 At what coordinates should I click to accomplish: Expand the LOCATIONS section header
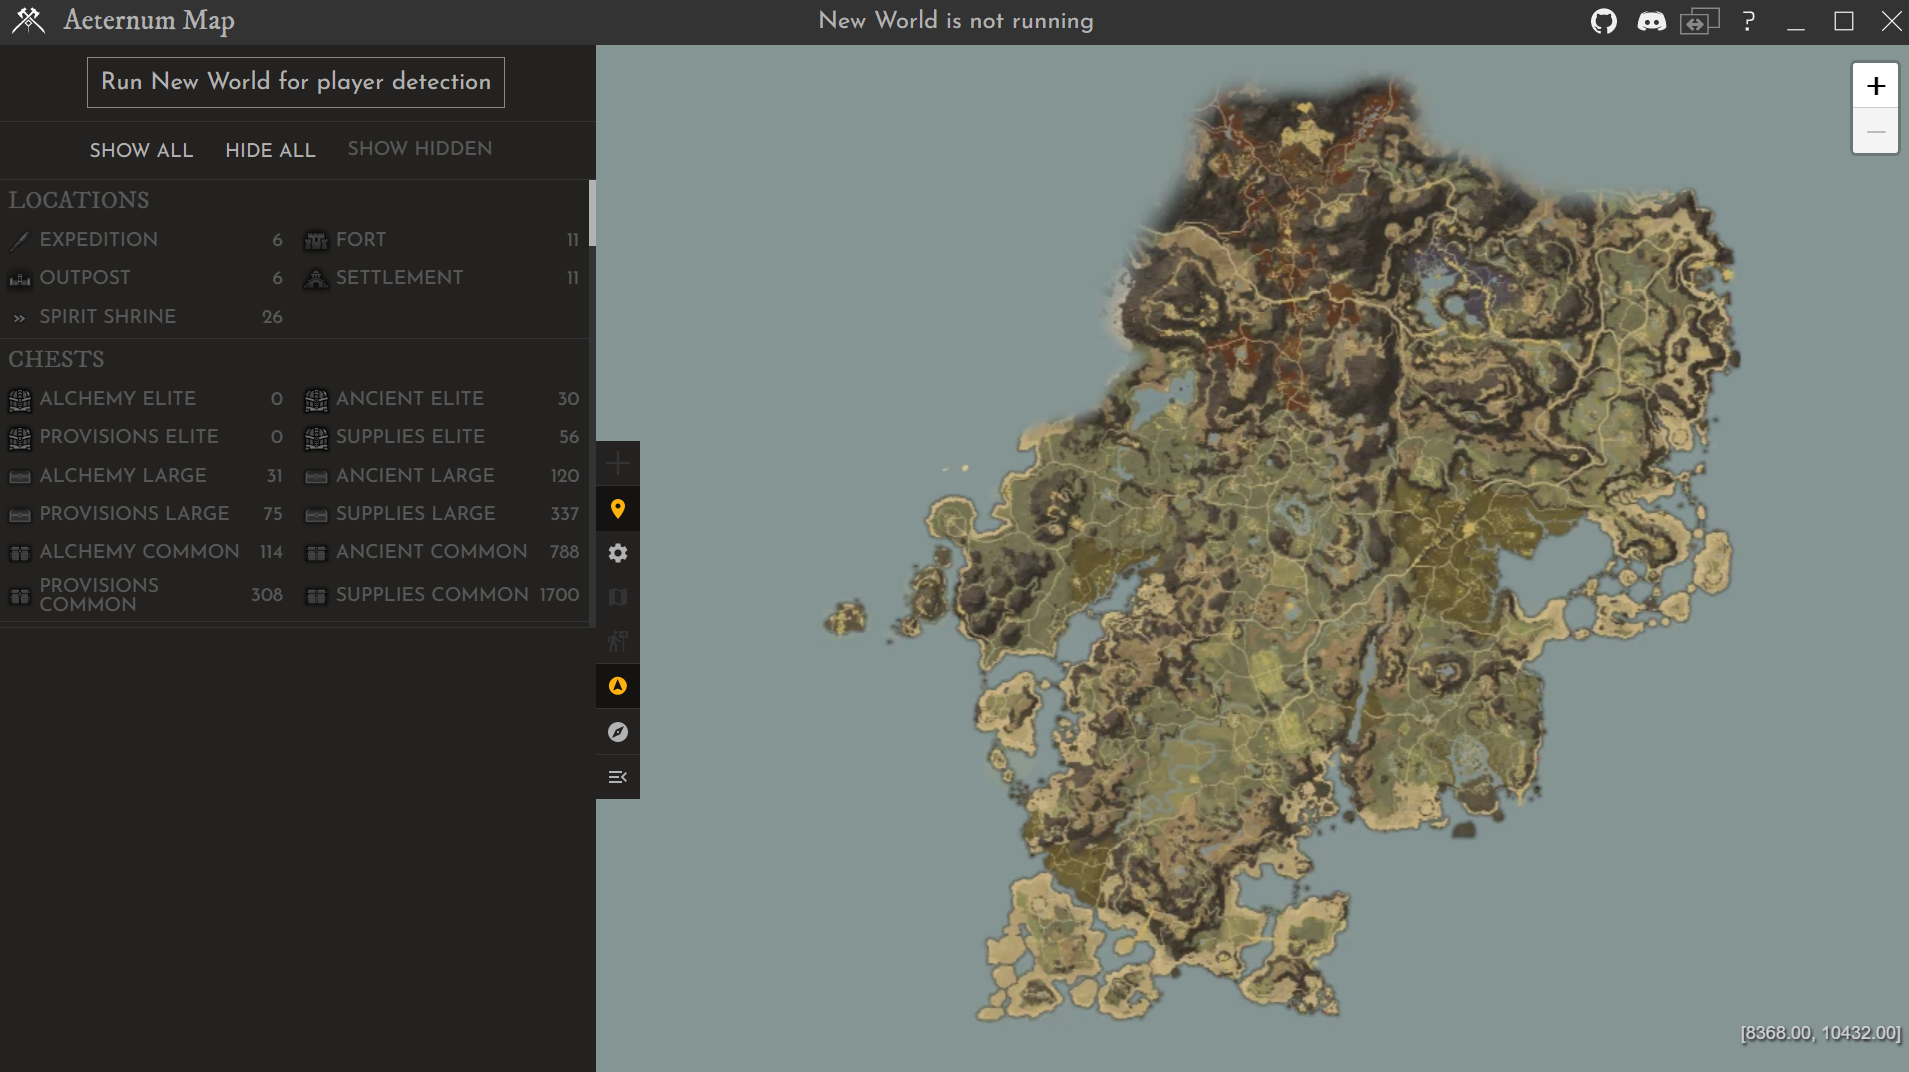(x=78, y=200)
